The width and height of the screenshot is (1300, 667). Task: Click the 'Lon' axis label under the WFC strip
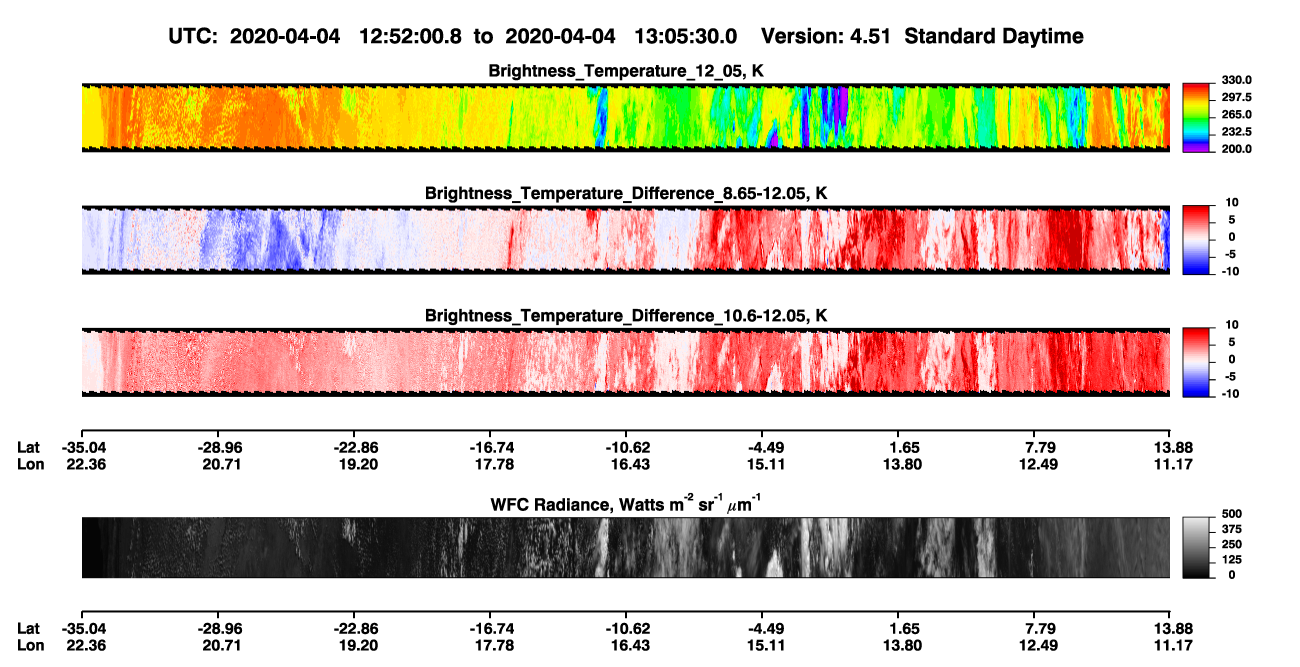tap(30, 645)
